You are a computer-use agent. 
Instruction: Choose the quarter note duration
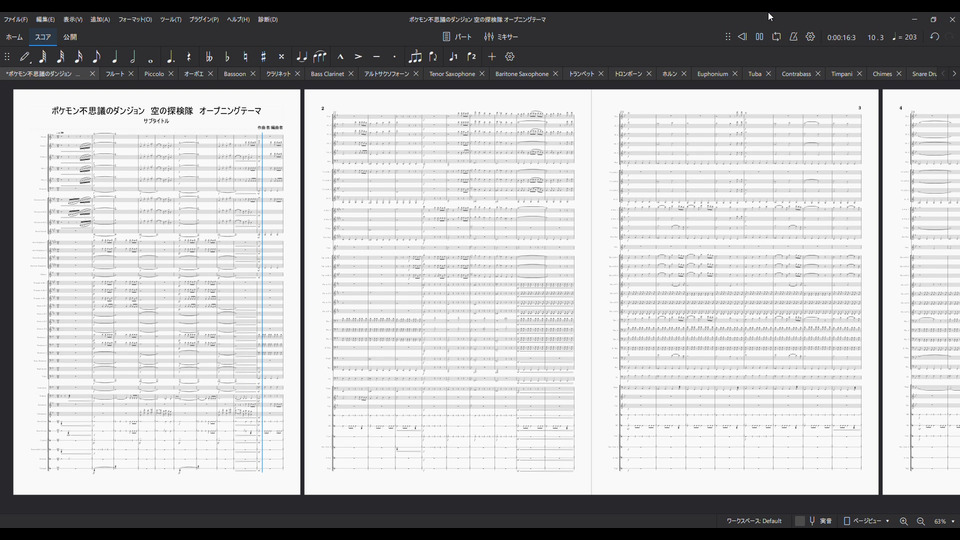coord(114,57)
